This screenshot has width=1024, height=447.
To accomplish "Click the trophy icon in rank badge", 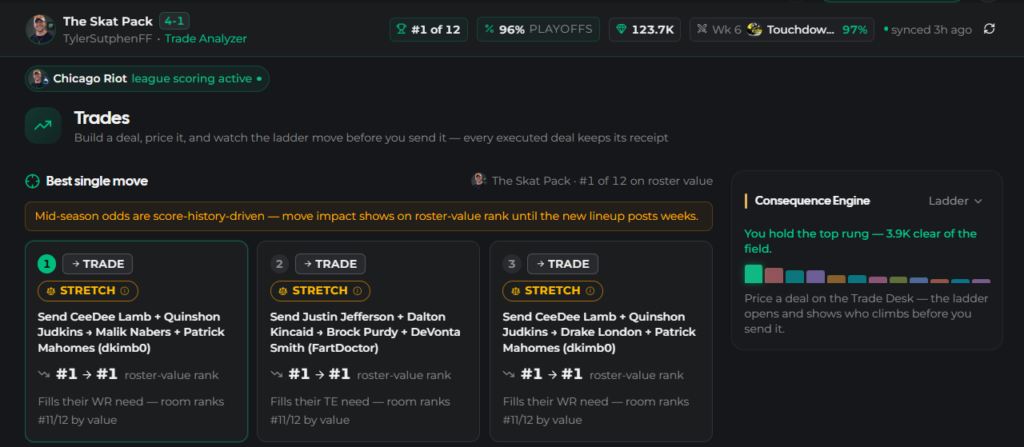I will click(402, 29).
